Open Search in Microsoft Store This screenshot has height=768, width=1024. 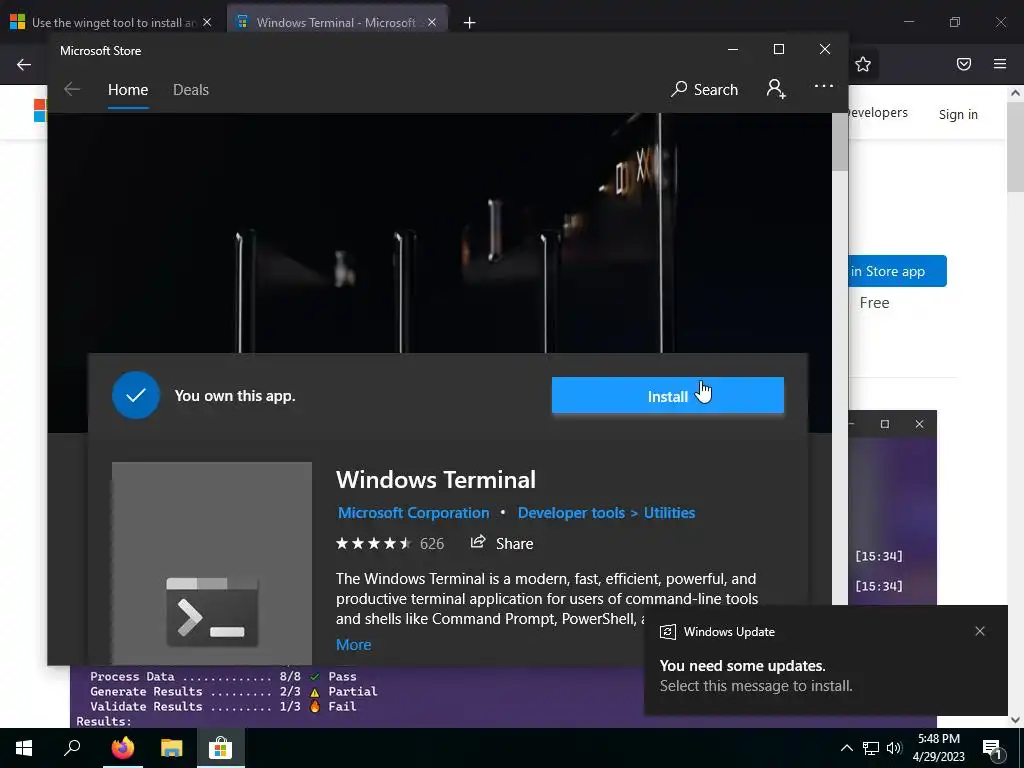tap(704, 89)
